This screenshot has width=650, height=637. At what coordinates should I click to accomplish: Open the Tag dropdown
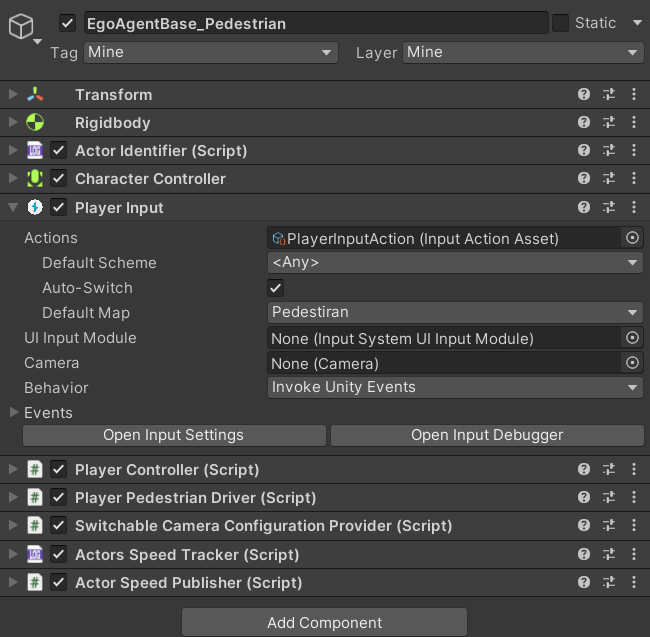[x=211, y=53]
